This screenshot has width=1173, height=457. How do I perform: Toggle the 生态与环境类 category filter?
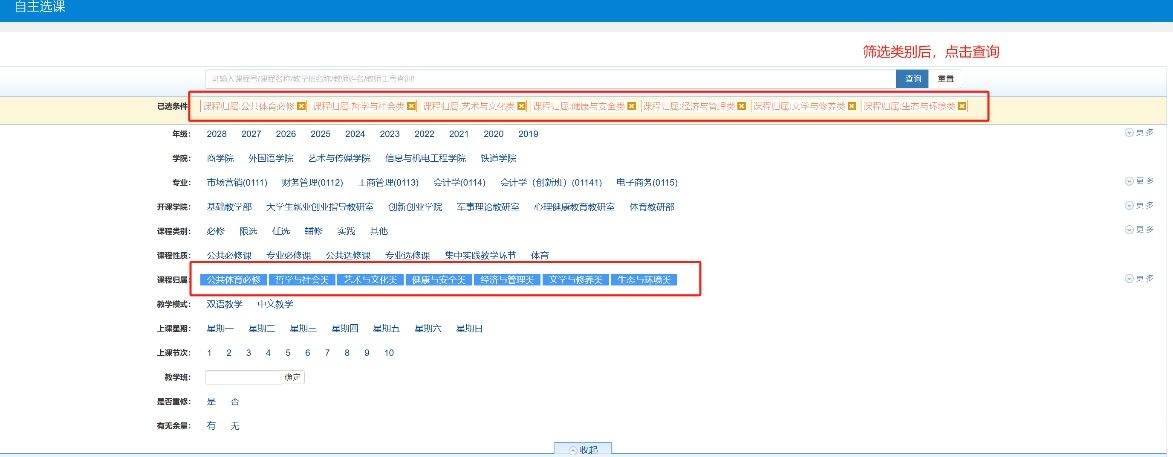coord(645,280)
